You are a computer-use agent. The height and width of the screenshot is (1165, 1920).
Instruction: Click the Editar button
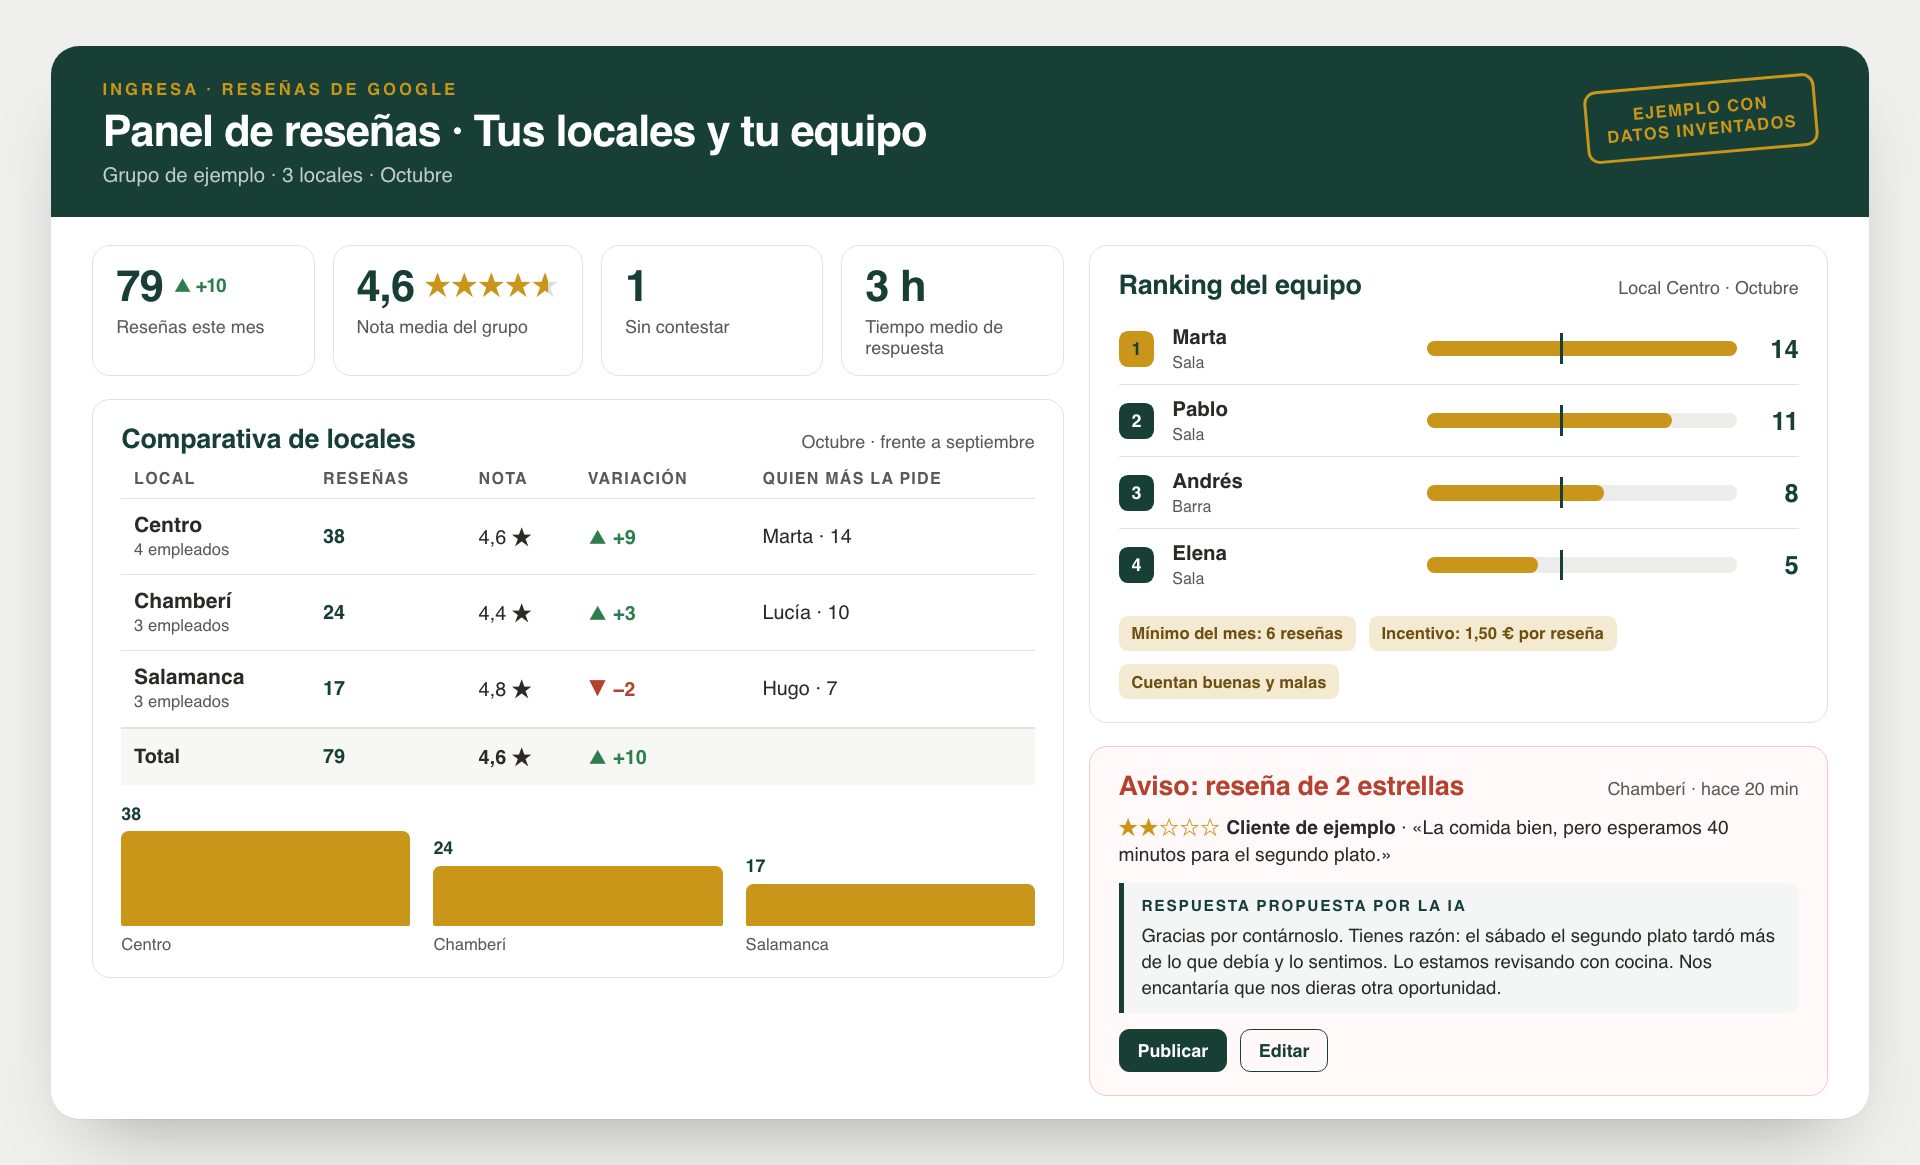point(1283,1050)
